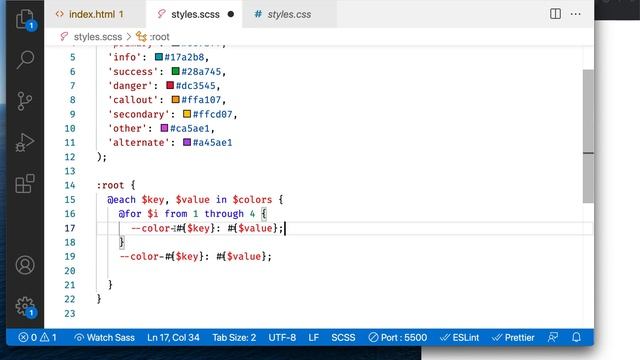640x360 pixels.
Task: Click :root in the breadcrumb
Action: 159,37
